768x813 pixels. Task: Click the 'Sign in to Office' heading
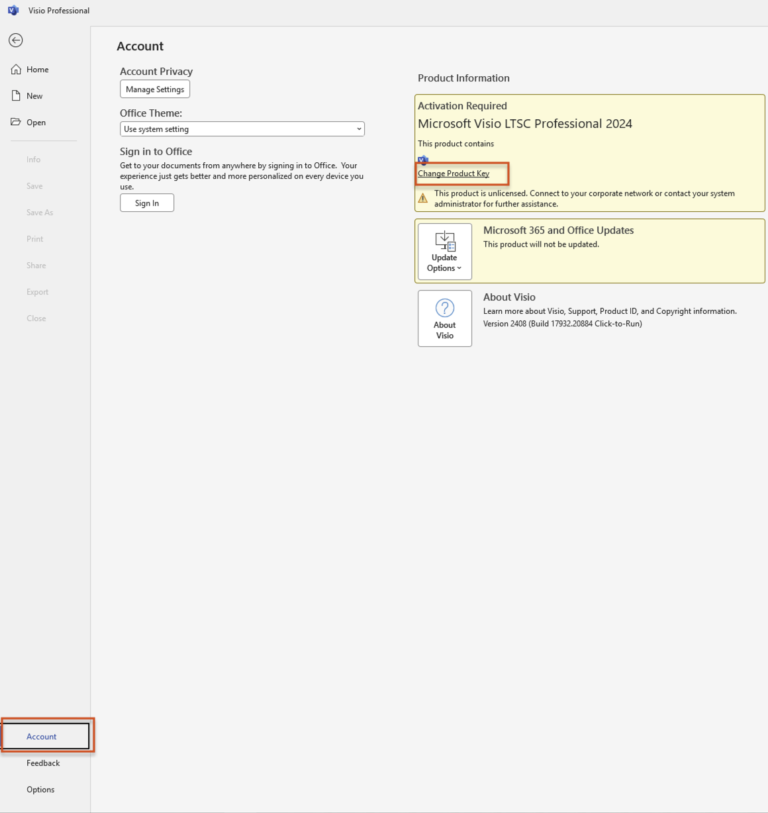[x=156, y=151]
